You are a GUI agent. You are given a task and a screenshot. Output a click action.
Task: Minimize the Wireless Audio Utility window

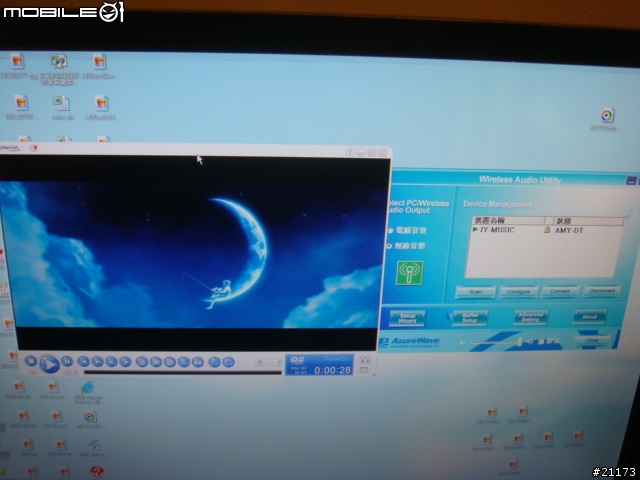coord(631,180)
